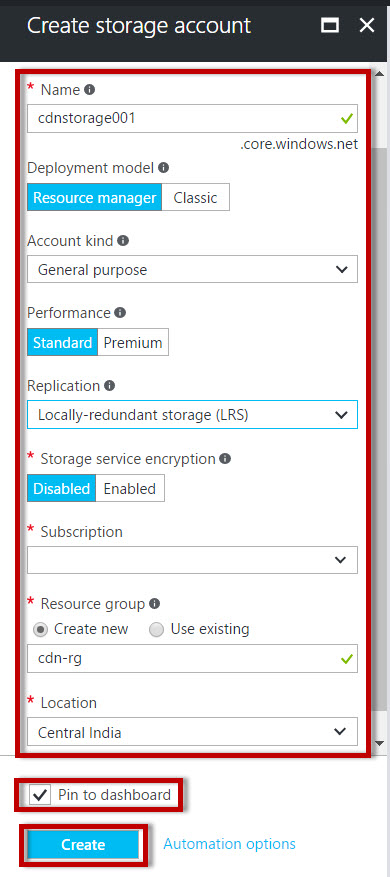Select the Use existing radio button
The image size is (390, 877).
tap(157, 630)
